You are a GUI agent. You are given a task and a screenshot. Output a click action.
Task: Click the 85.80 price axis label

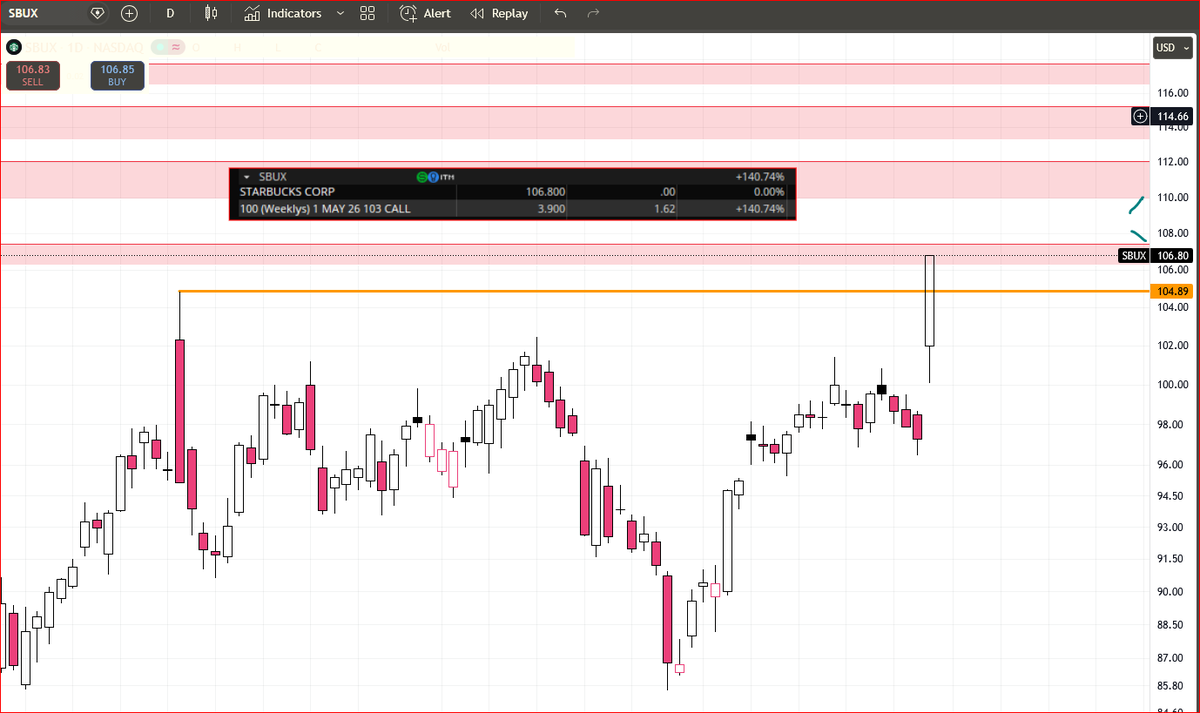point(1172,686)
